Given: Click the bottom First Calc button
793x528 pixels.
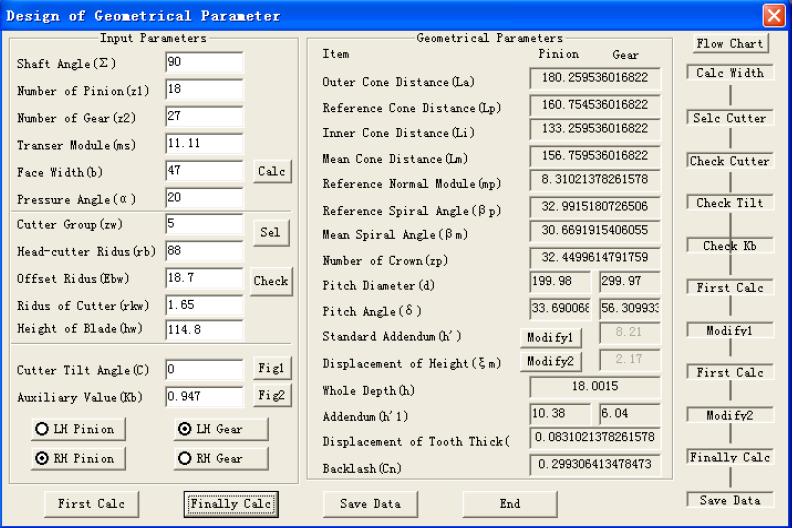Looking at the screenshot, I should (91, 504).
